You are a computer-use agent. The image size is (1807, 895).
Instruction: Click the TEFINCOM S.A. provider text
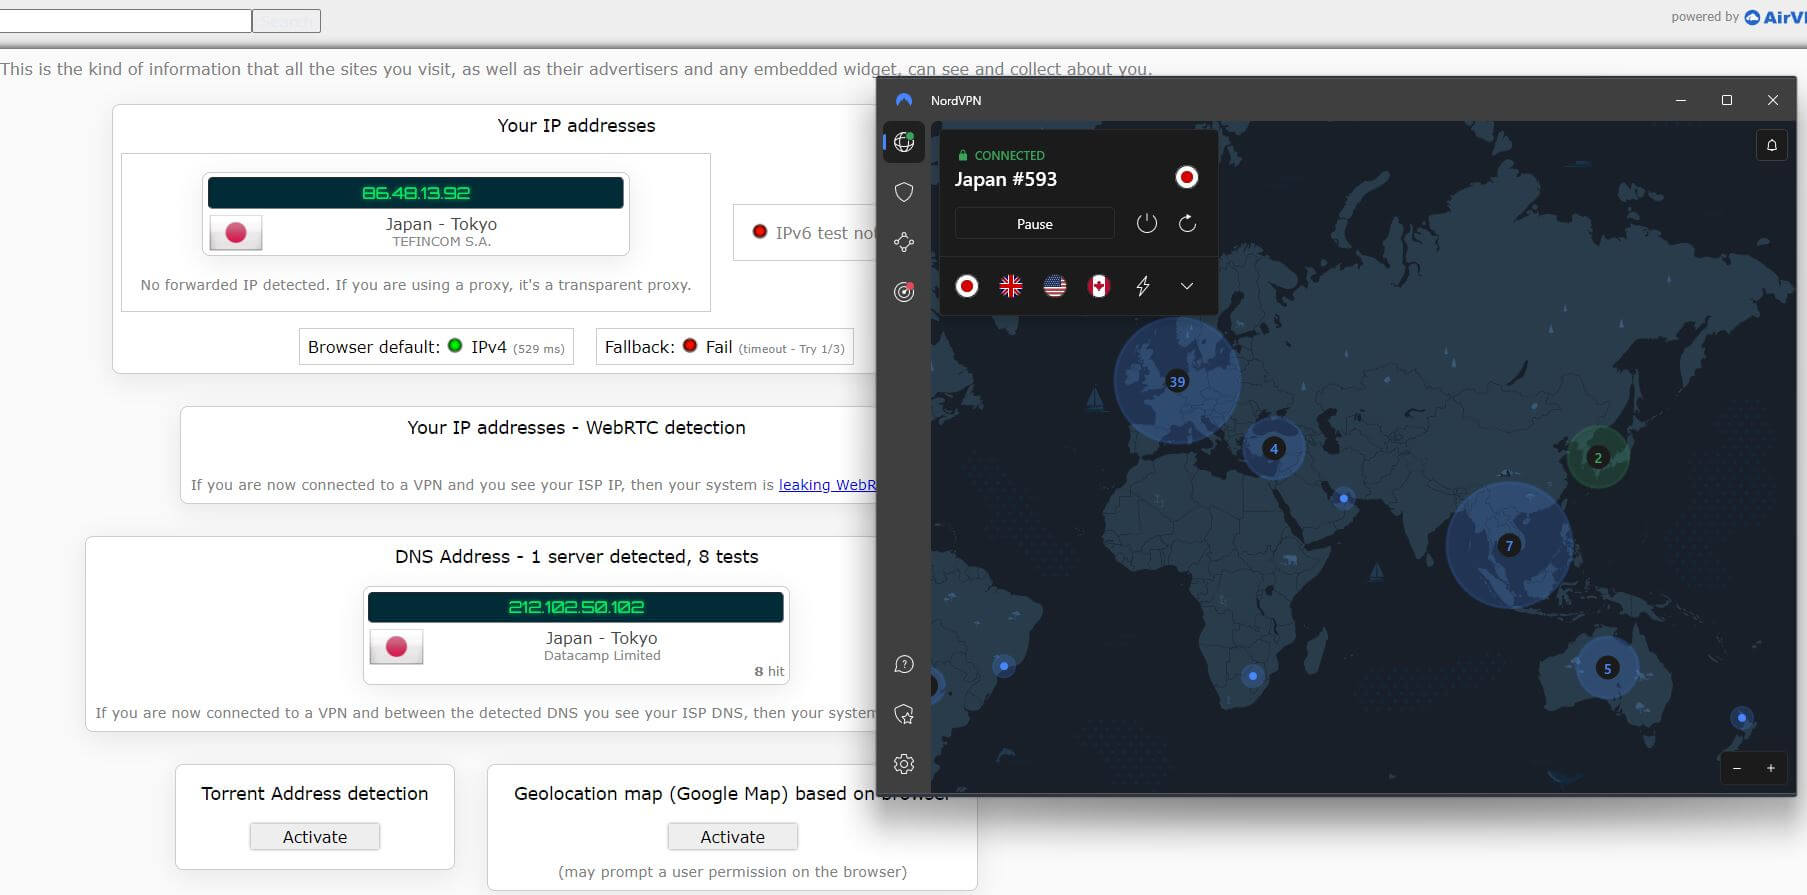442,242
